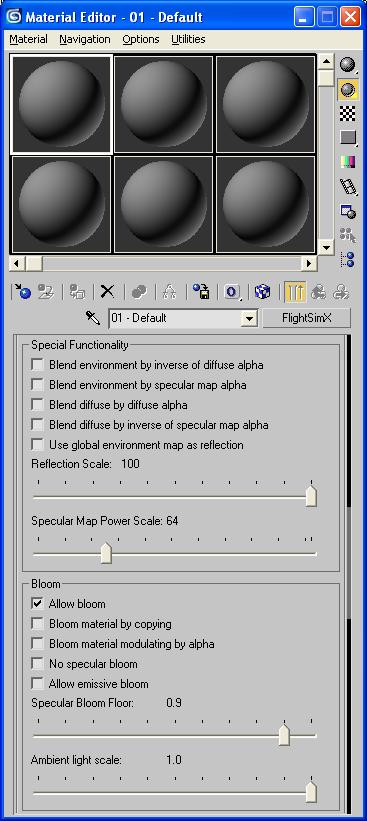Enable Allow emissive bloom checkbox

pos(38,684)
